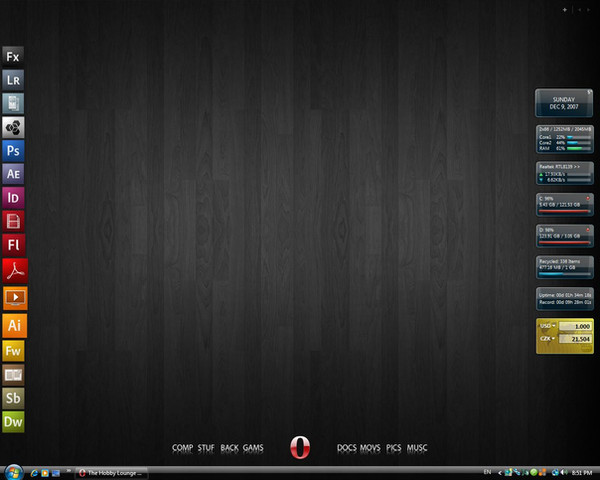Viewport: 600px width, 480px height.
Task: Click the volume speaker tray icon
Action: click(x=564, y=473)
